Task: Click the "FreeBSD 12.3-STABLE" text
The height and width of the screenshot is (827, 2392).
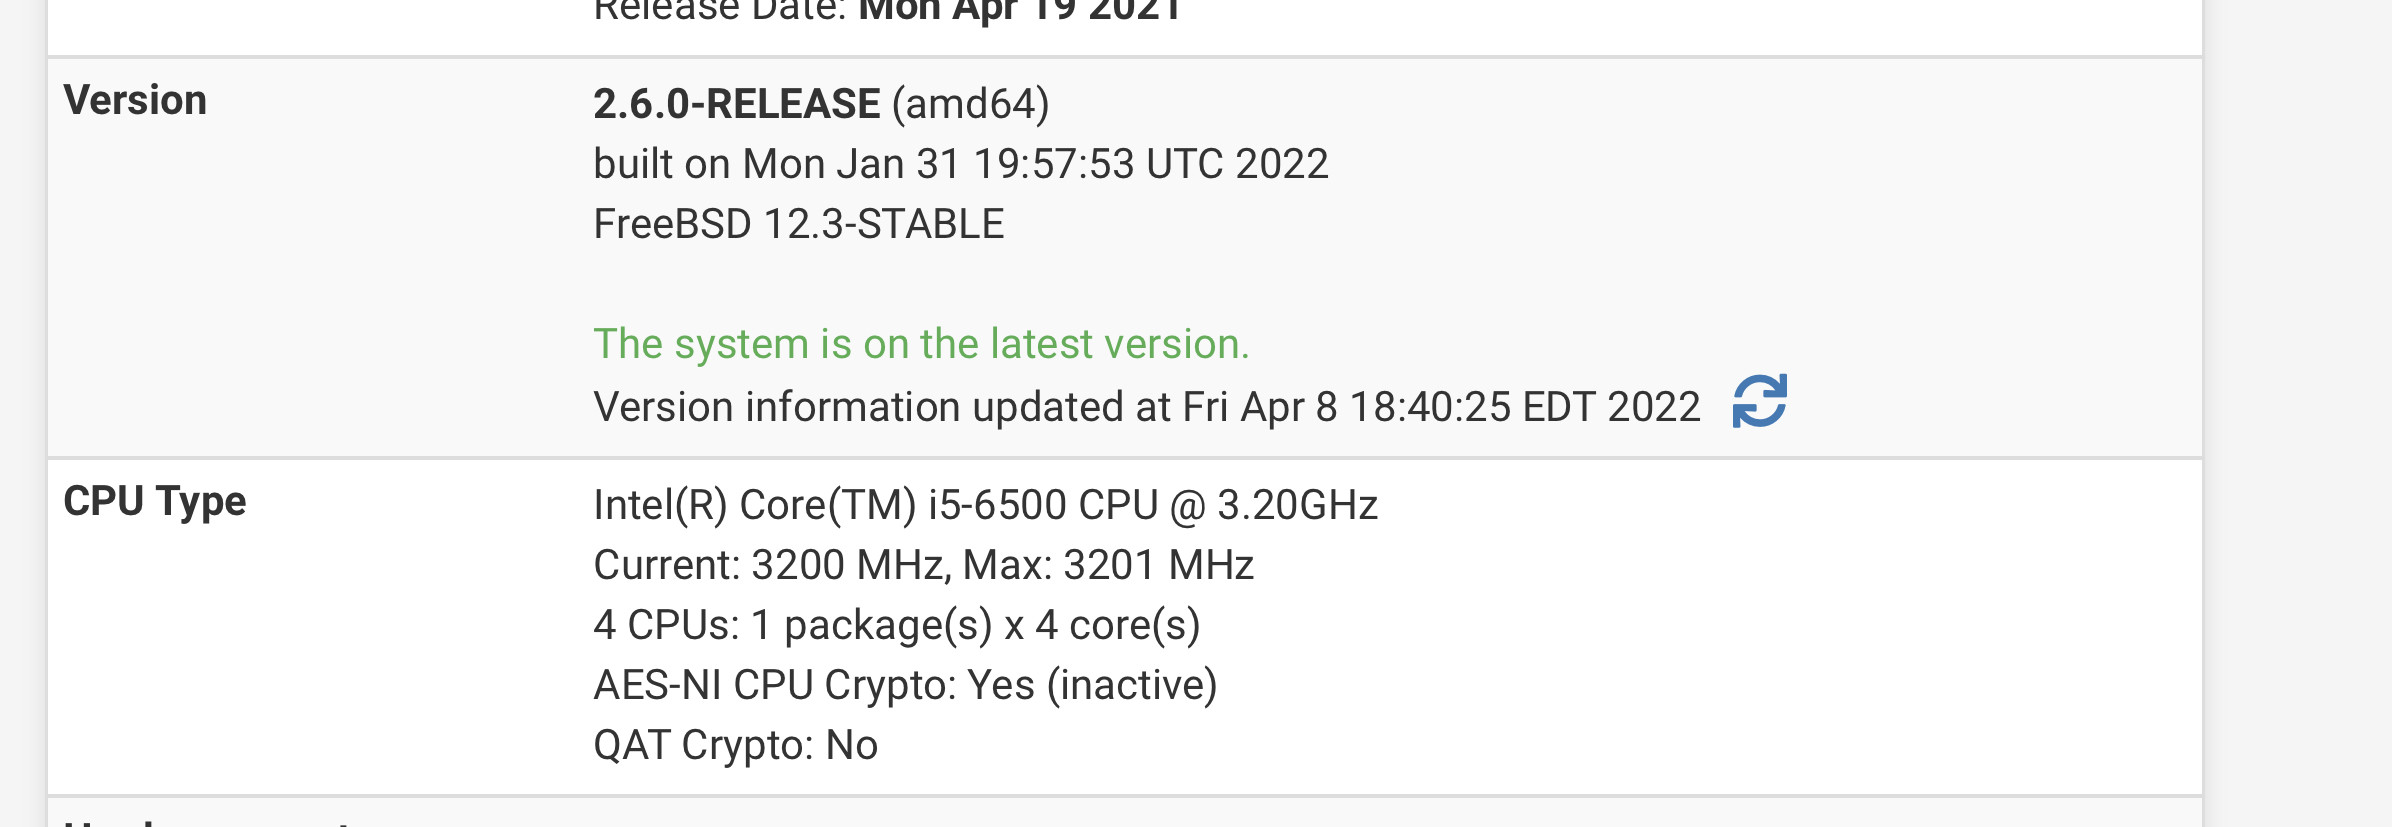Action: [798, 224]
